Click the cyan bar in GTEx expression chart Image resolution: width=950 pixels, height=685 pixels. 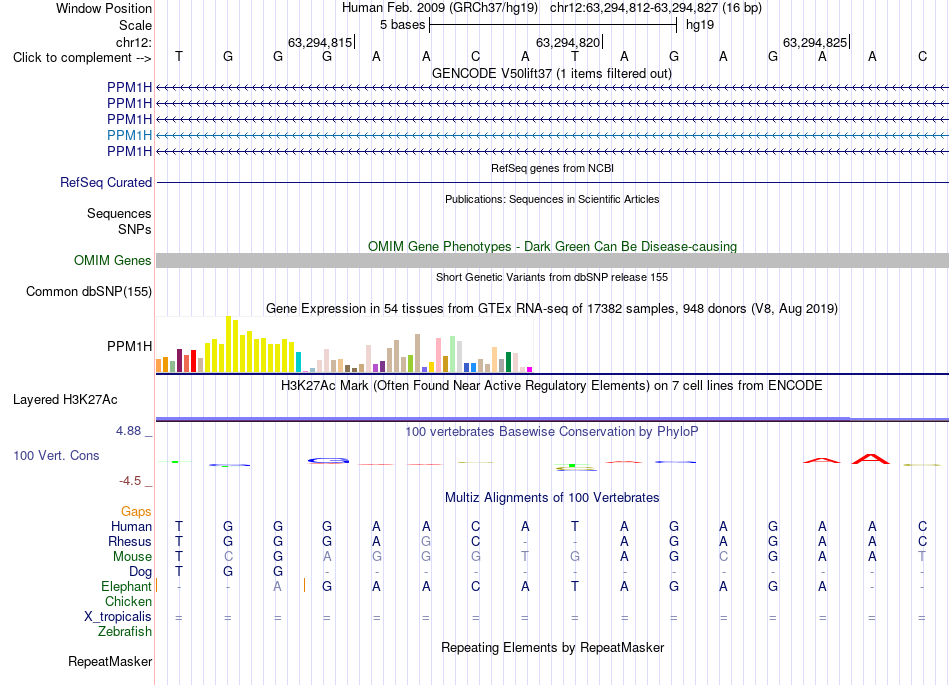point(298,362)
